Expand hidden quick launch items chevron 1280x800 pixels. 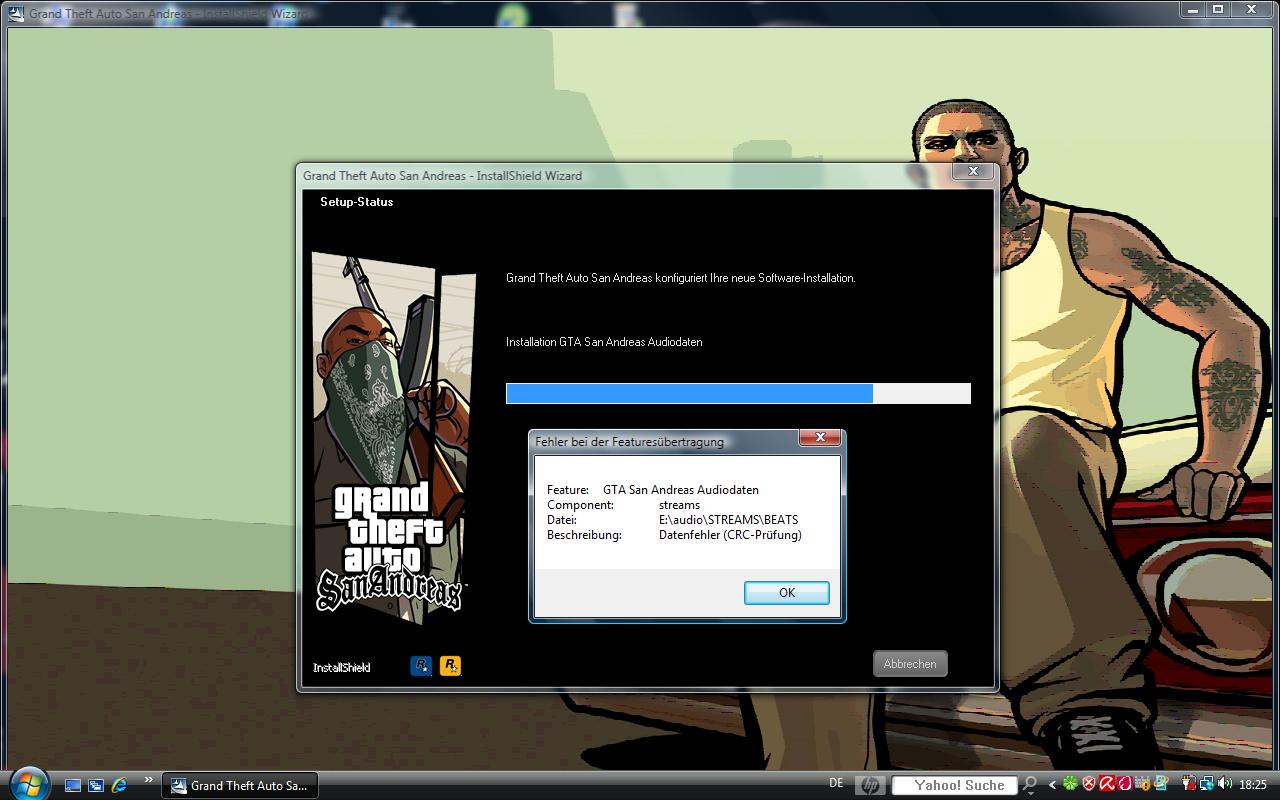coord(149,781)
